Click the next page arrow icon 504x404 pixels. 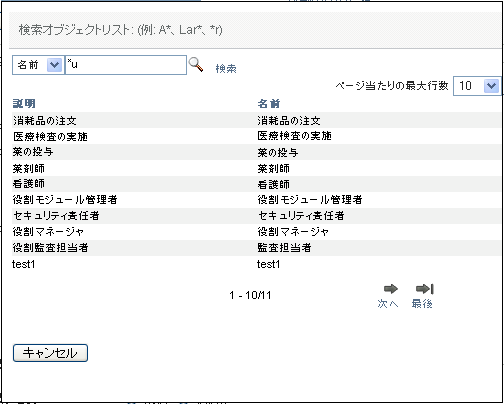(391, 289)
